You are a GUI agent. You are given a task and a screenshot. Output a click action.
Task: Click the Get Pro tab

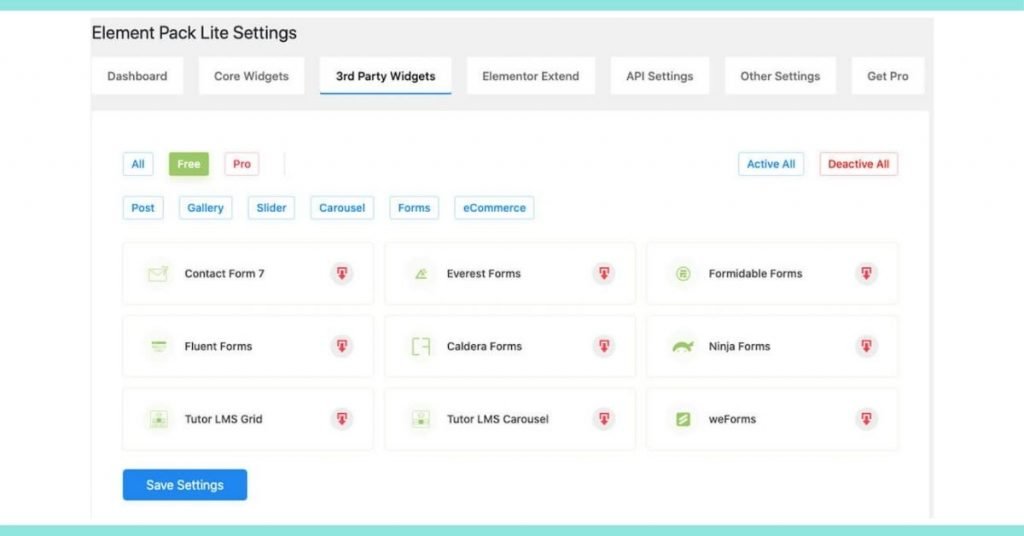tap(888, 76)
